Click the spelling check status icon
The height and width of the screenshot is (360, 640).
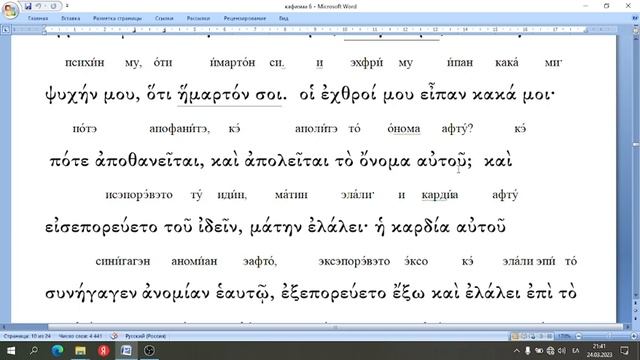click(114, 336)
